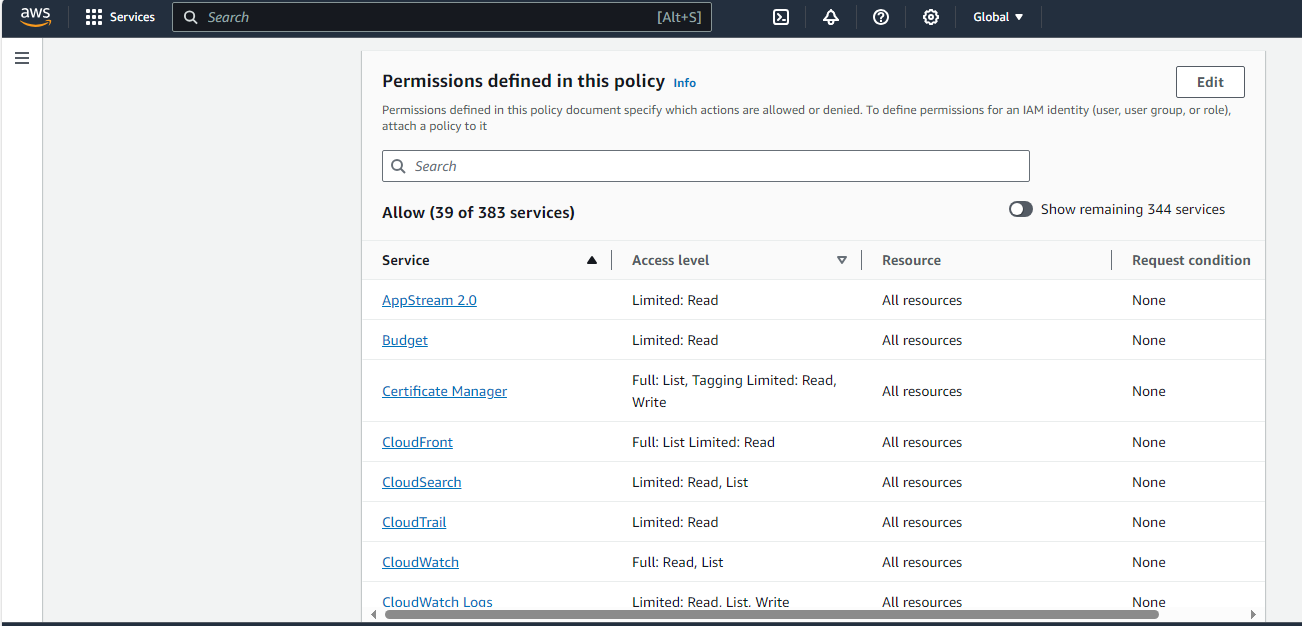1302x626 pixels.
Task: Open the Budget service link
Action: (405, 340)
